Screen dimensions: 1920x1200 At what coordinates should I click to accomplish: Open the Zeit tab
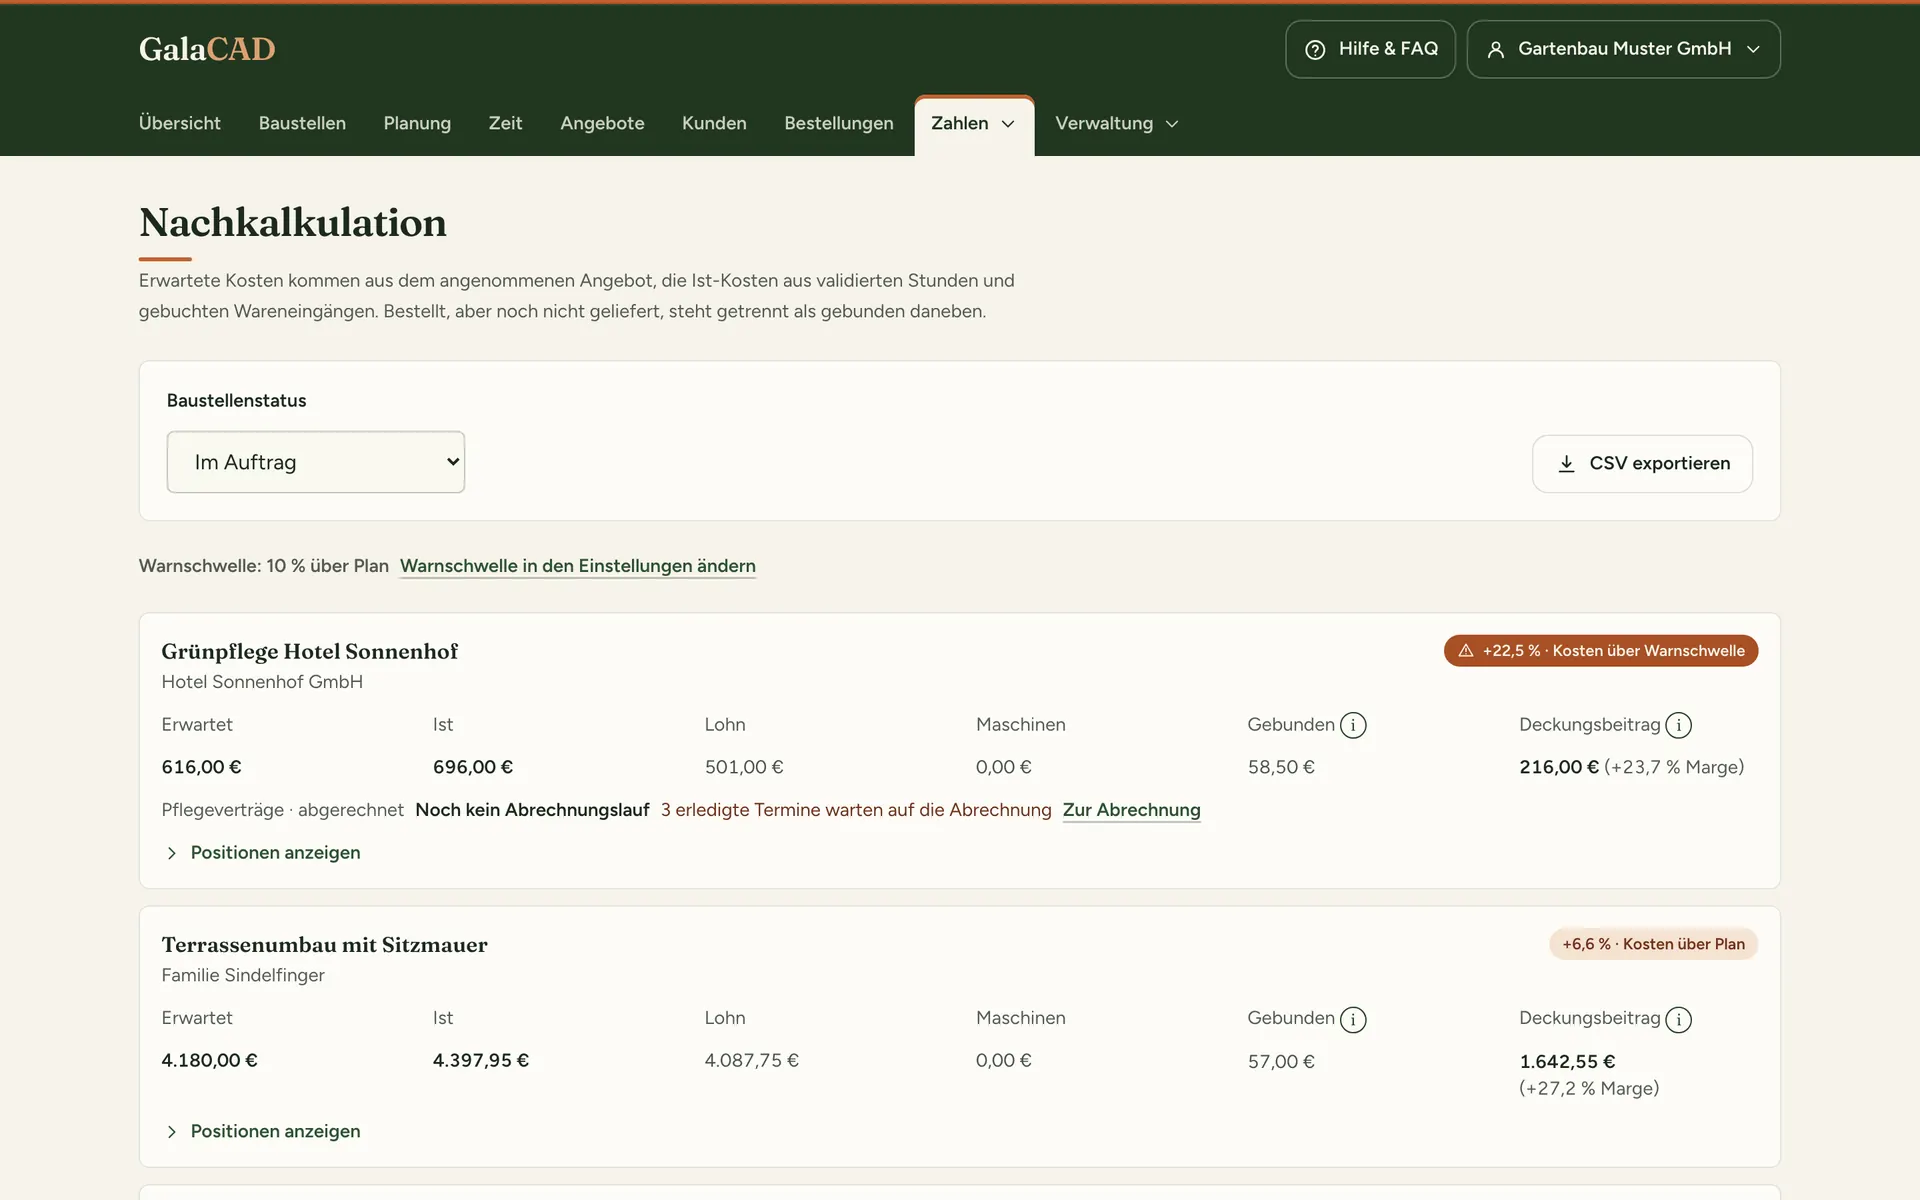coord(505,123)
